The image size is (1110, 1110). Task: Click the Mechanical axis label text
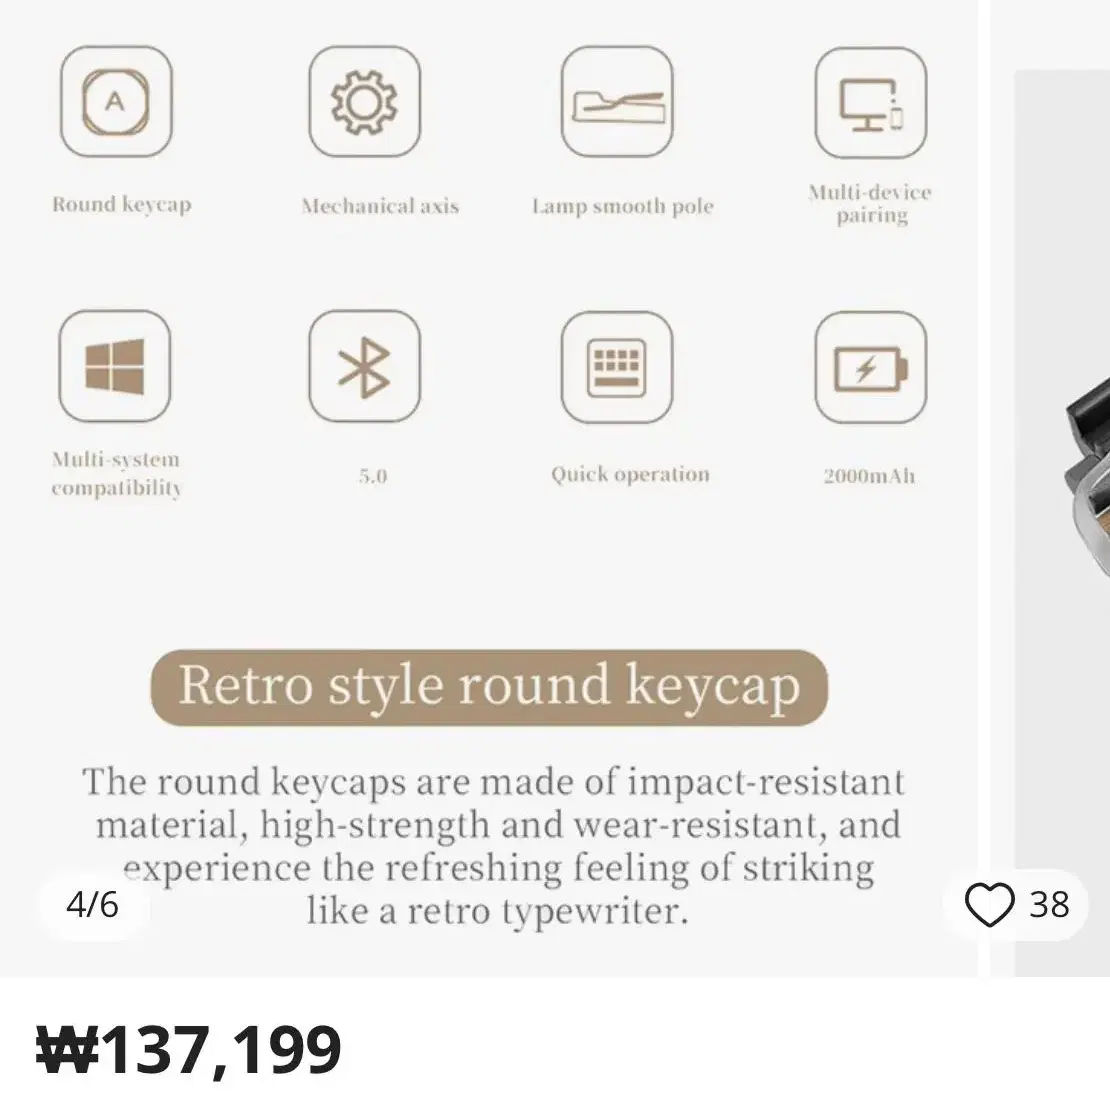tap(380, 206)
